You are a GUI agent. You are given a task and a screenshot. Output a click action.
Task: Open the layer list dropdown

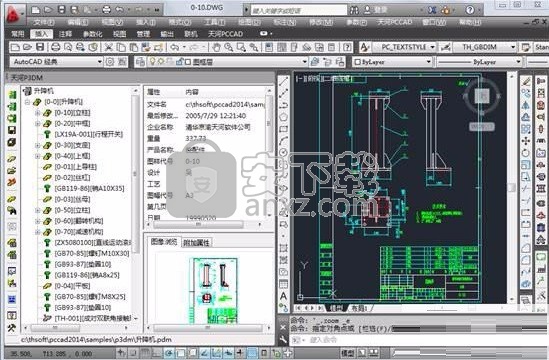click(305, 62)
